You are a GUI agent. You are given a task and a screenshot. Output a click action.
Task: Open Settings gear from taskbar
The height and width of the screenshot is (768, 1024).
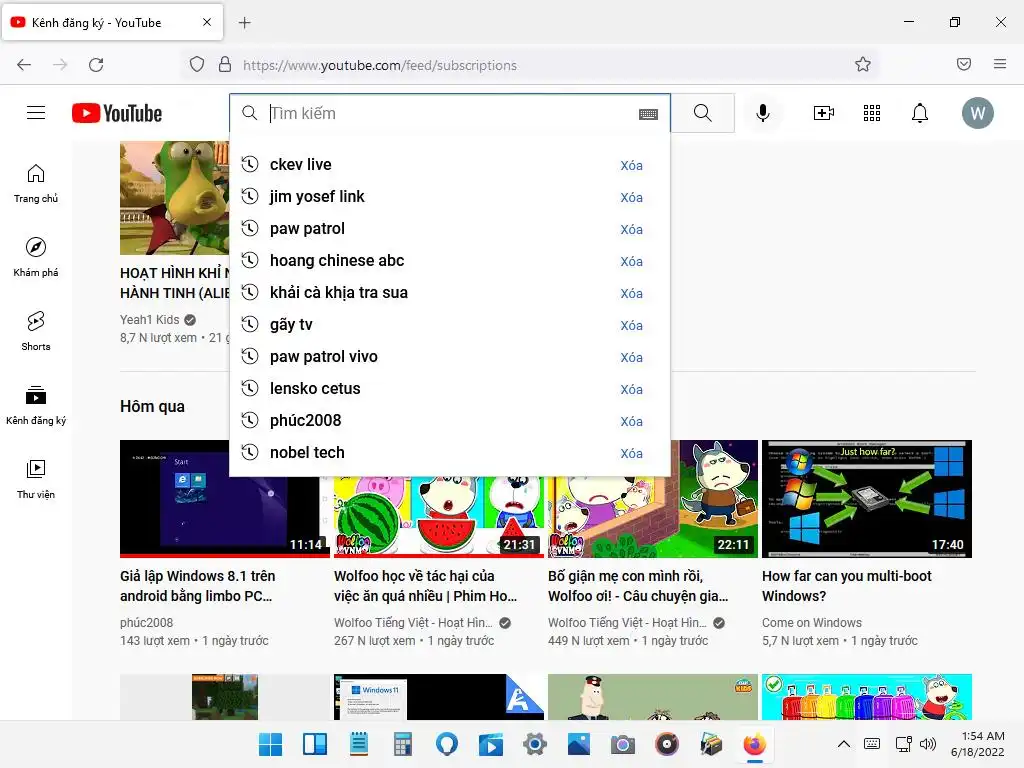click(535, 744)
